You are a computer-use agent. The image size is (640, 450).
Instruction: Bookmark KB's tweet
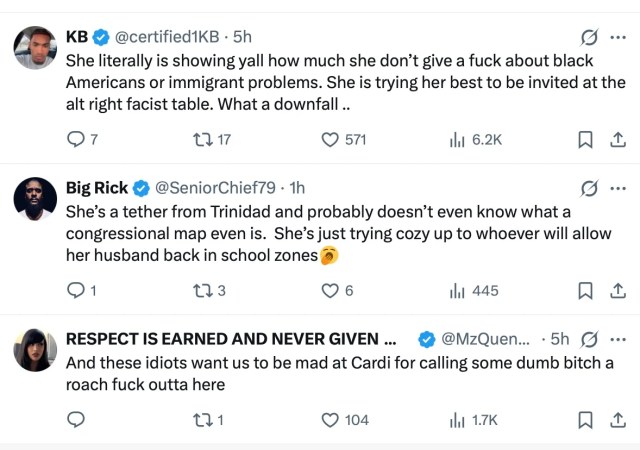coord(585,140)
